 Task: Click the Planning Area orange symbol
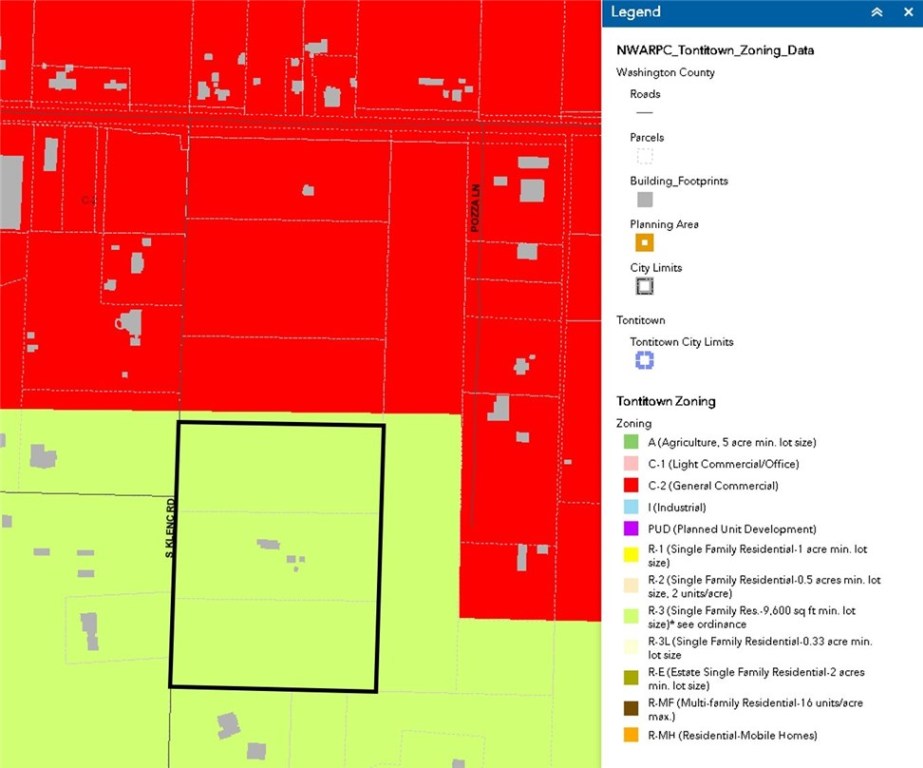[x=643, y=242]
